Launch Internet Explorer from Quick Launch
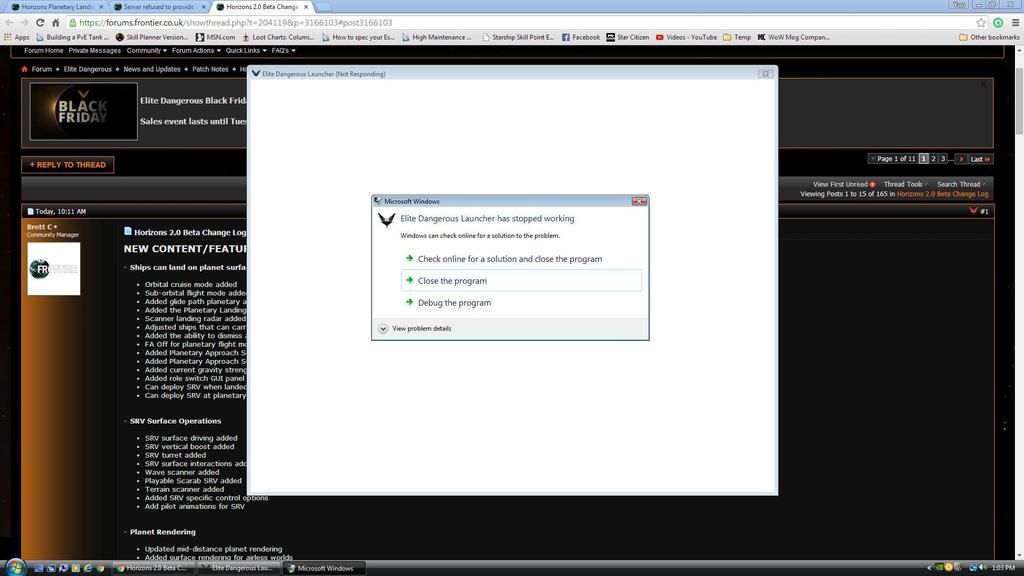 [88, 568]
